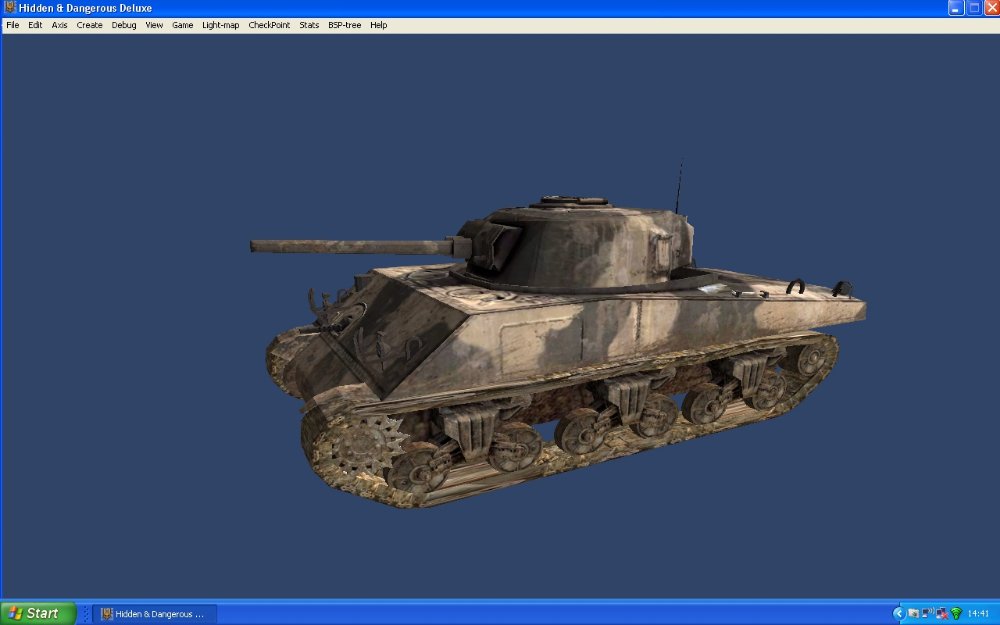Expand hidden system tray icons arrow
The height and width of the screenshot is (625, 1000).
point(899,614)
